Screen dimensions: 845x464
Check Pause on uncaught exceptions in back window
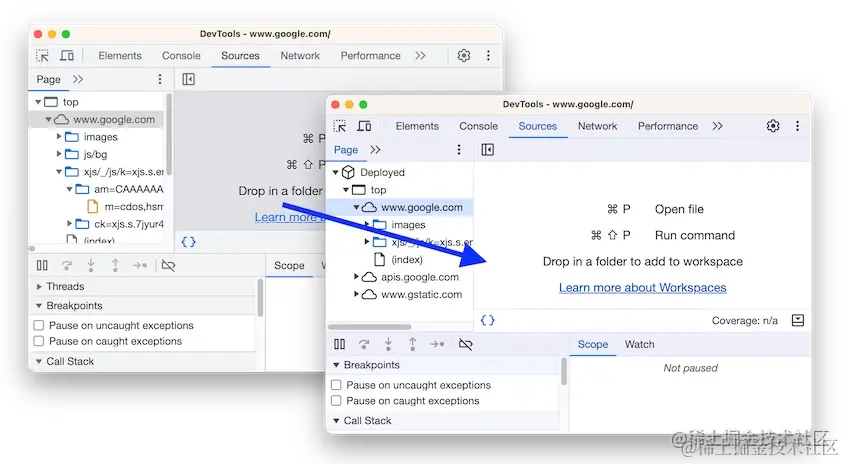pos(39,326)
